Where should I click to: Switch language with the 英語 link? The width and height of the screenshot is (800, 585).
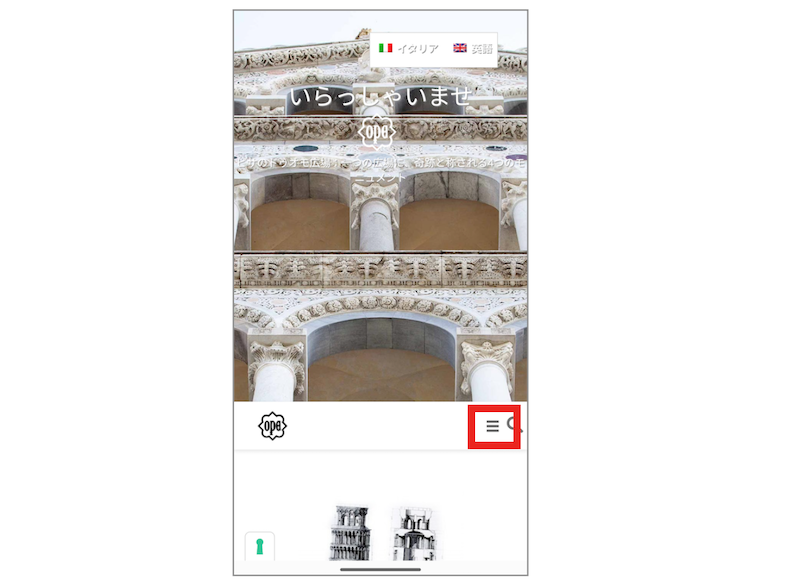pyautogui.click(x=482, y=48)
